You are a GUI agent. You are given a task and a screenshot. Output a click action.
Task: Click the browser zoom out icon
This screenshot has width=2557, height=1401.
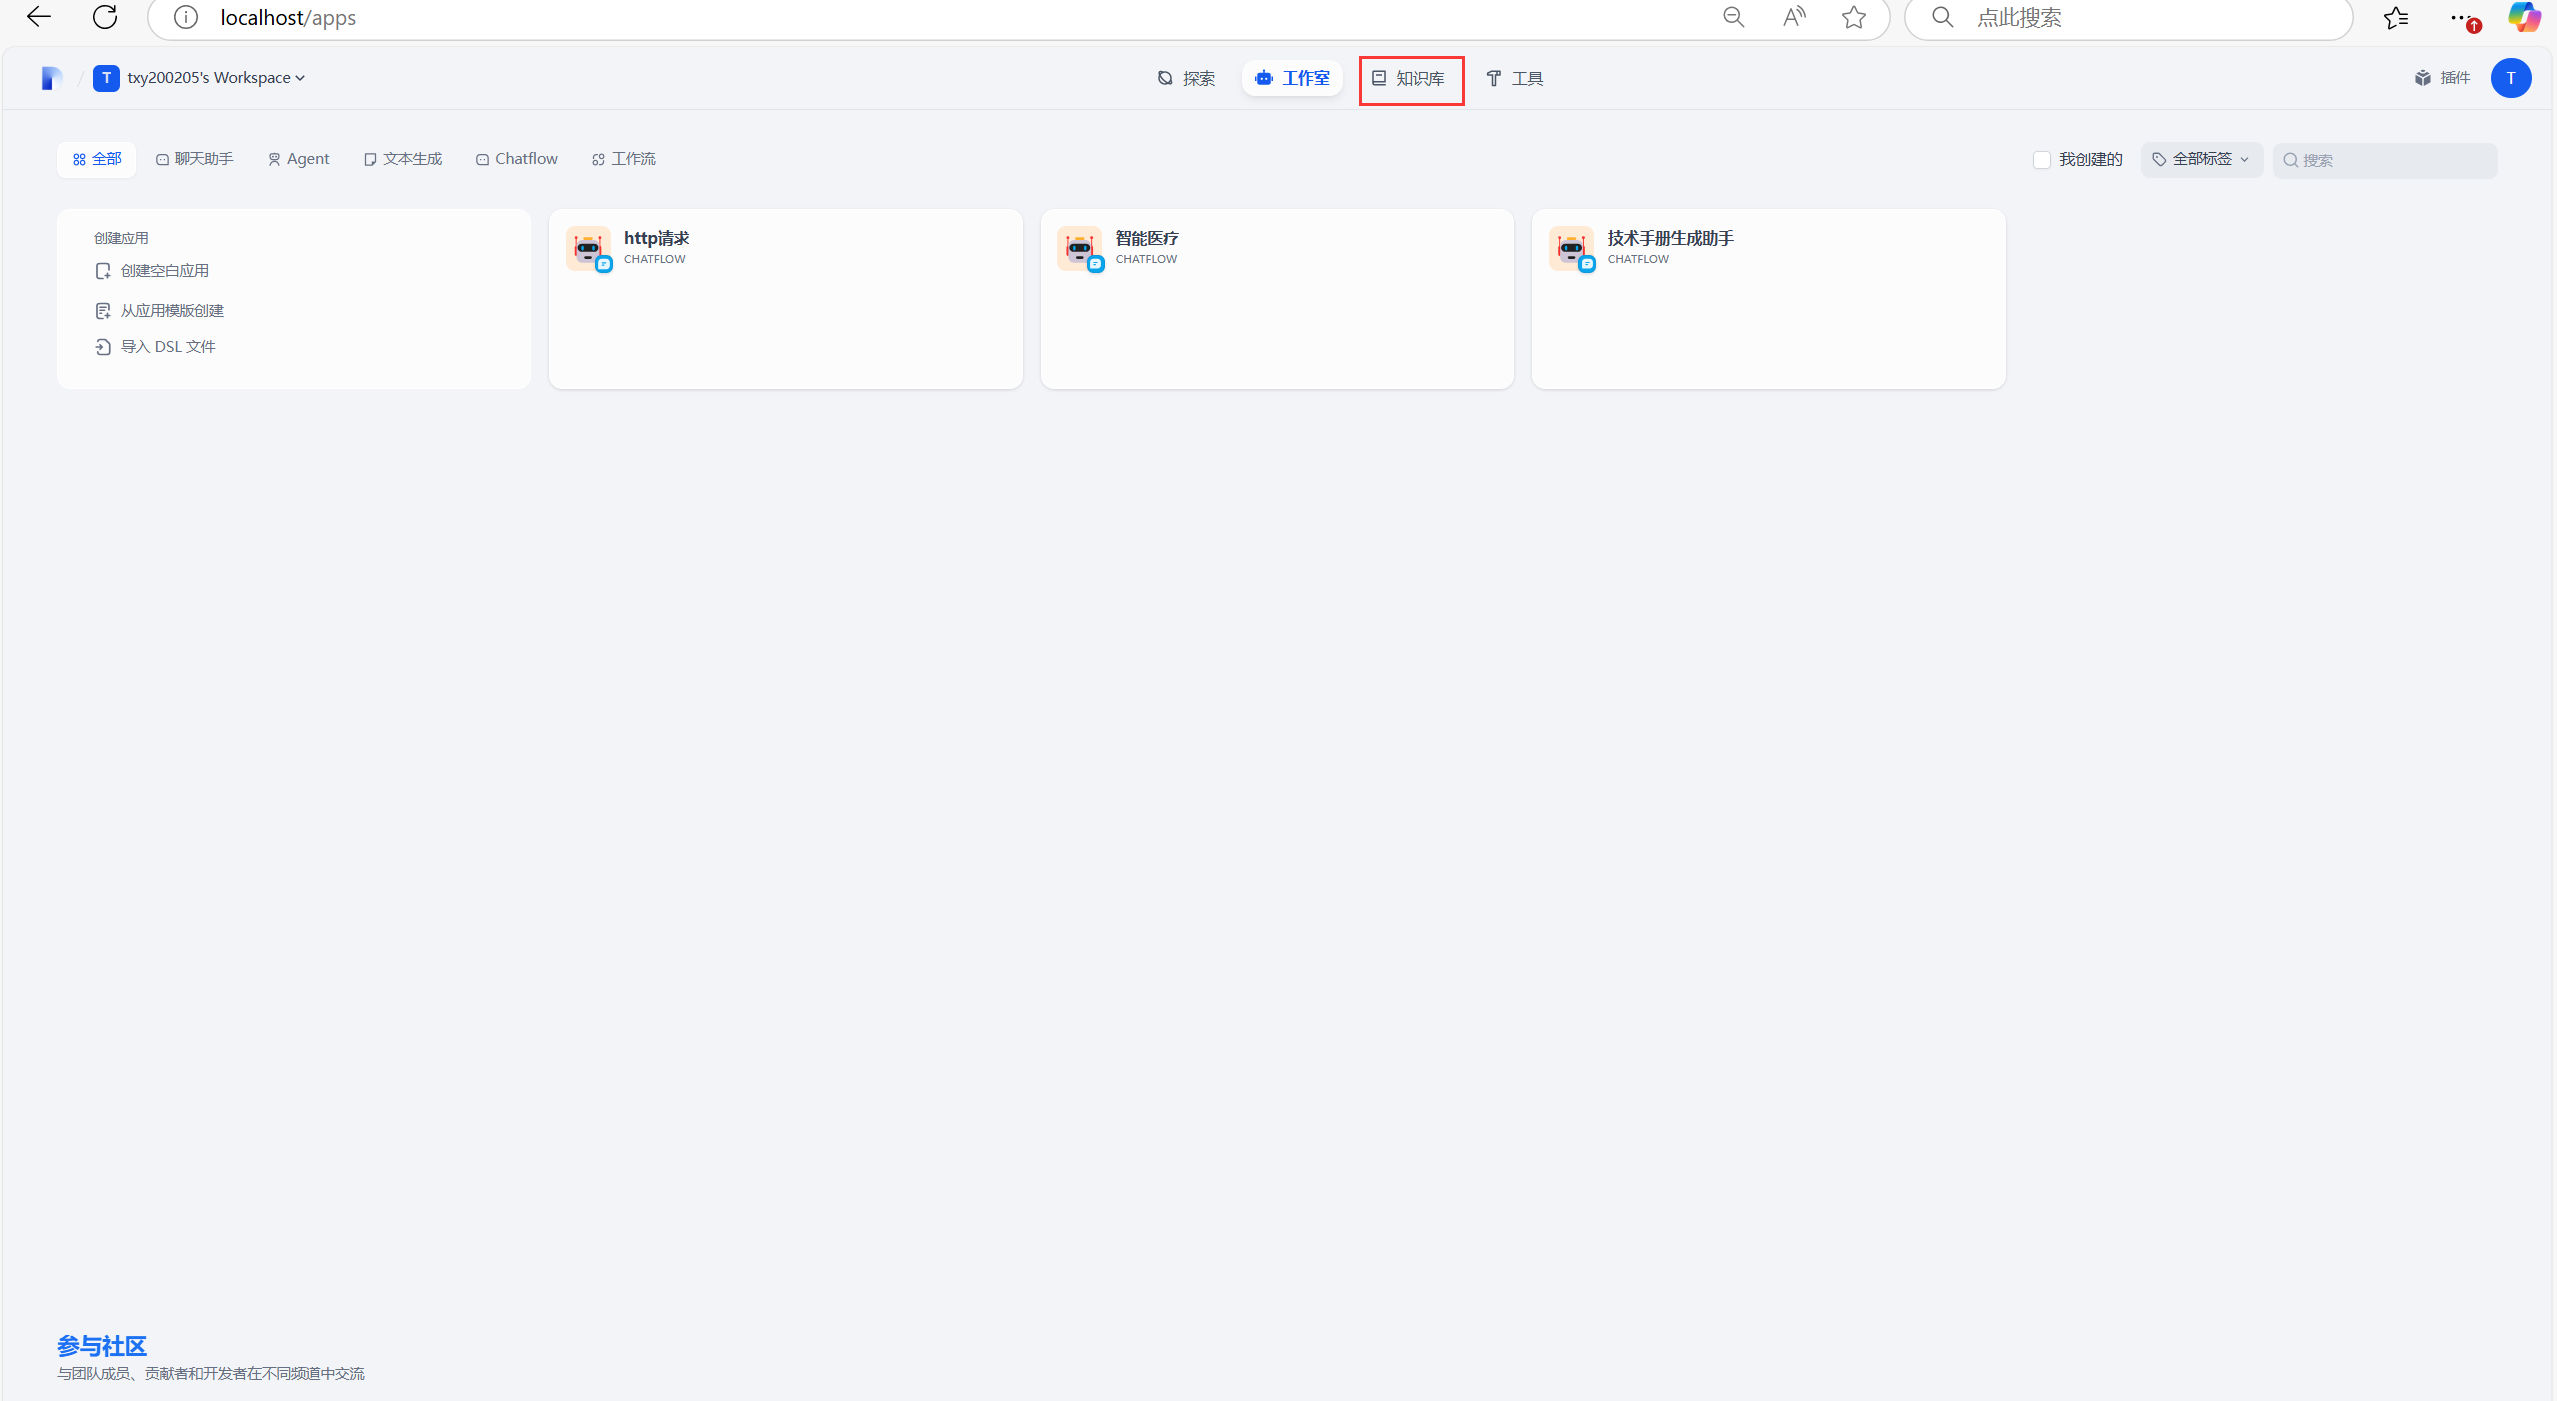tap(1733, 17)
